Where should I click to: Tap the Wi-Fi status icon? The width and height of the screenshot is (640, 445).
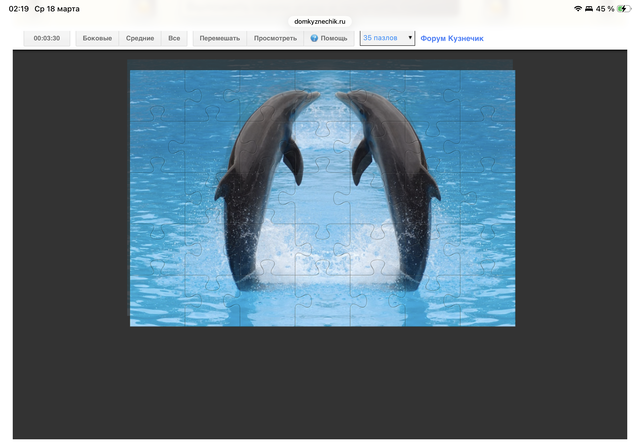(x=577, y=8)
